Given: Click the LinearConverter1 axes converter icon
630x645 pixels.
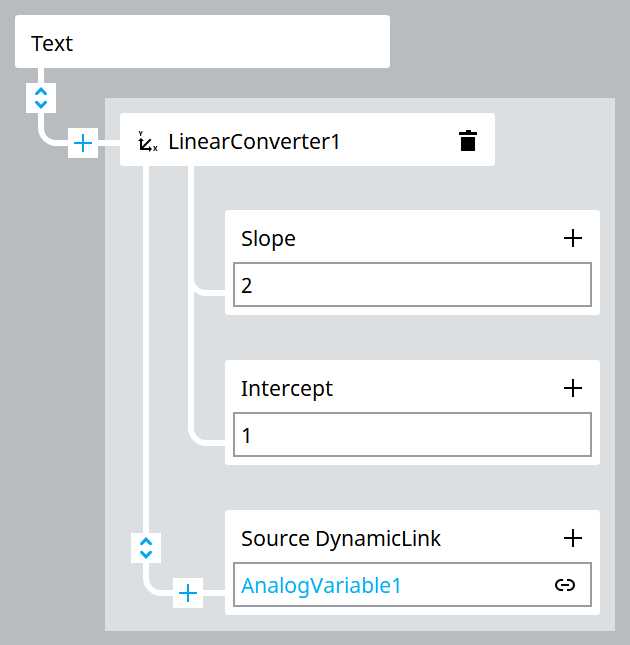Looking at the screenshot, I should (x=147, y=142).
